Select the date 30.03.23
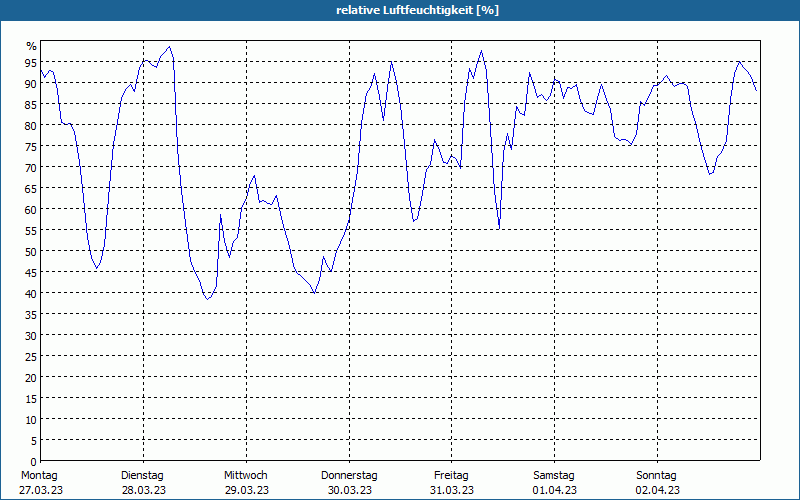 (349, 490)
